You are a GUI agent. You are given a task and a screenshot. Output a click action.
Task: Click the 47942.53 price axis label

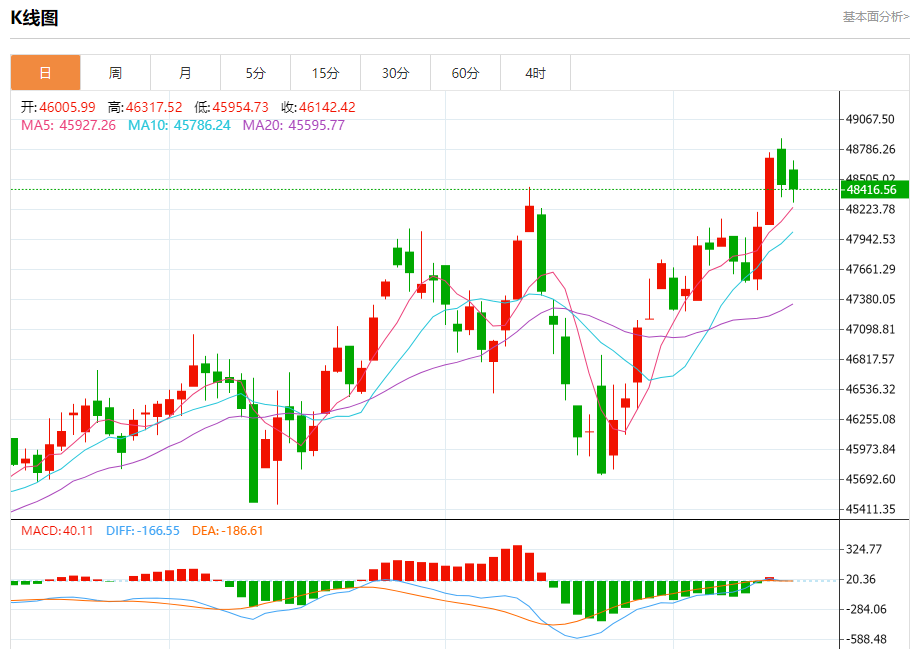coord(870,239)
